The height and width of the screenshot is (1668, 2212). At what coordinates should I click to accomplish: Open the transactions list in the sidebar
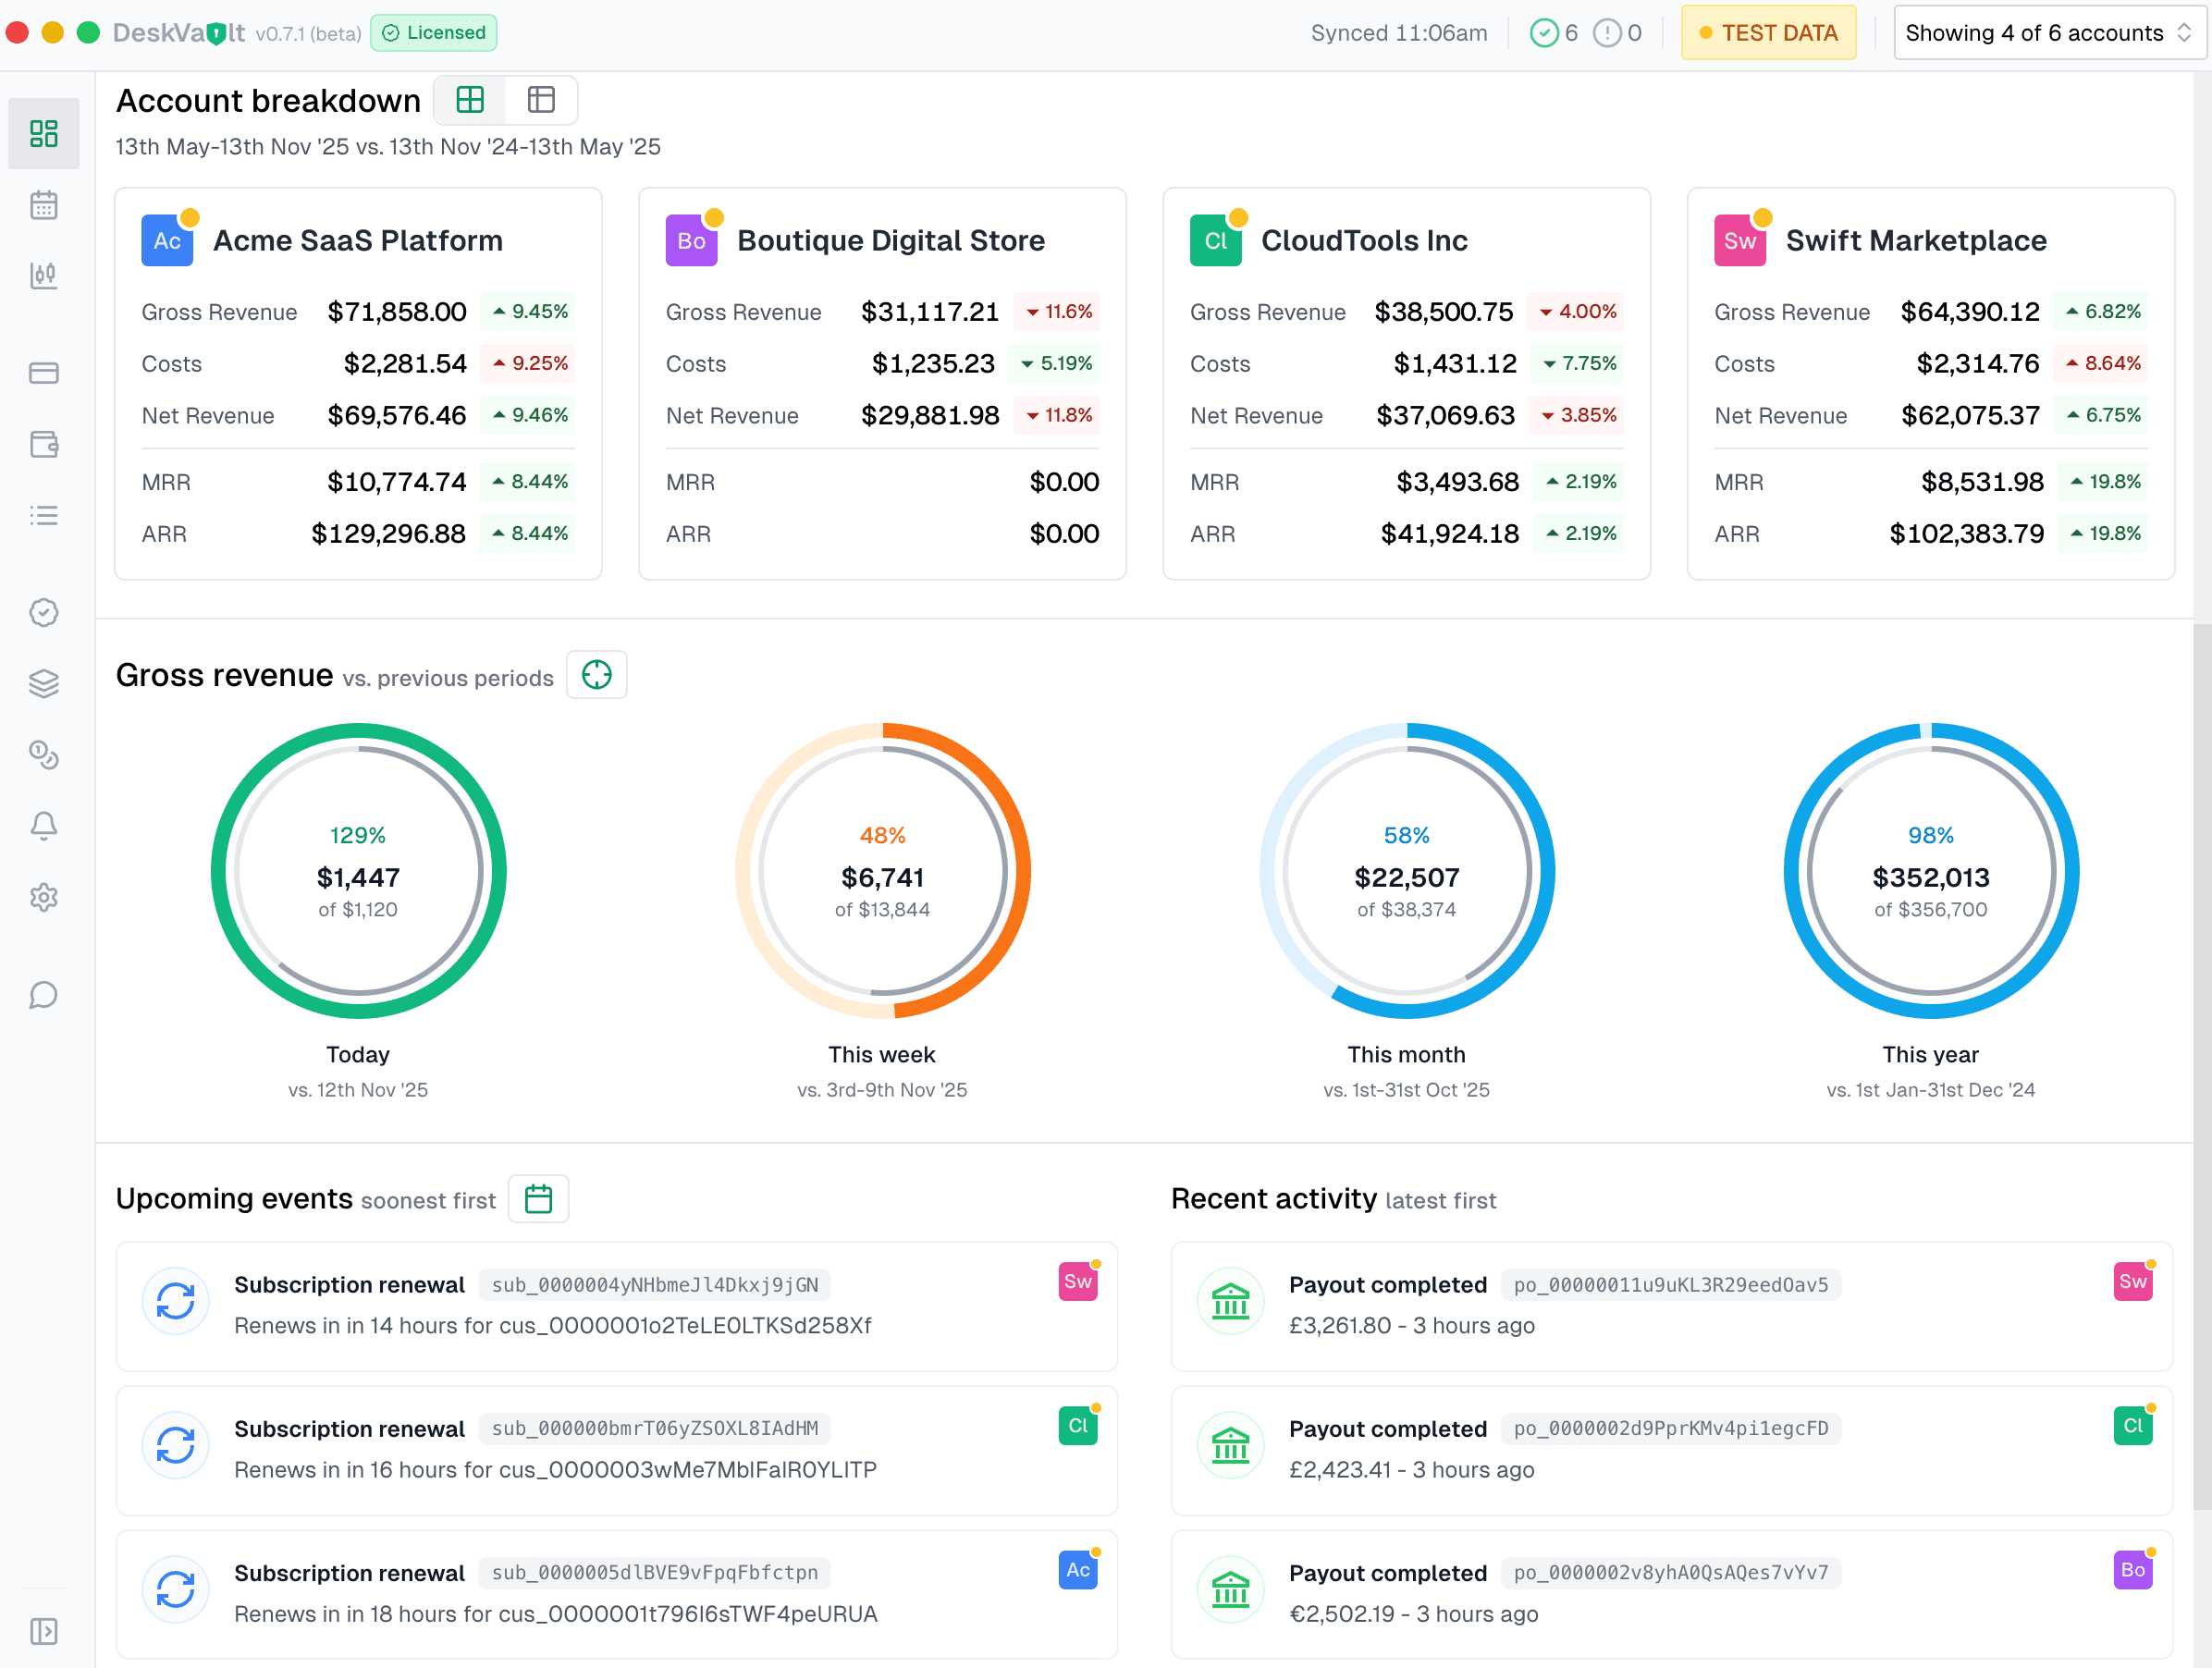(x=44, y=515)
